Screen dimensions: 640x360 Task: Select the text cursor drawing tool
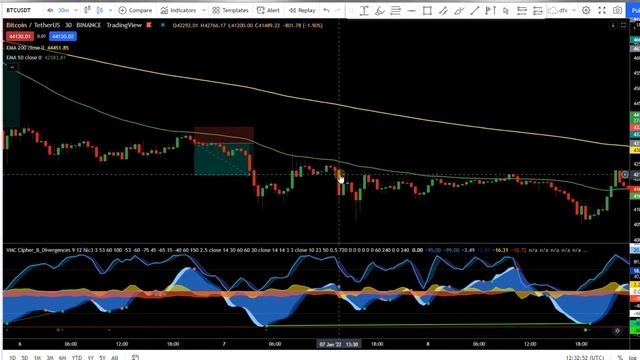[x=364, y=11]
